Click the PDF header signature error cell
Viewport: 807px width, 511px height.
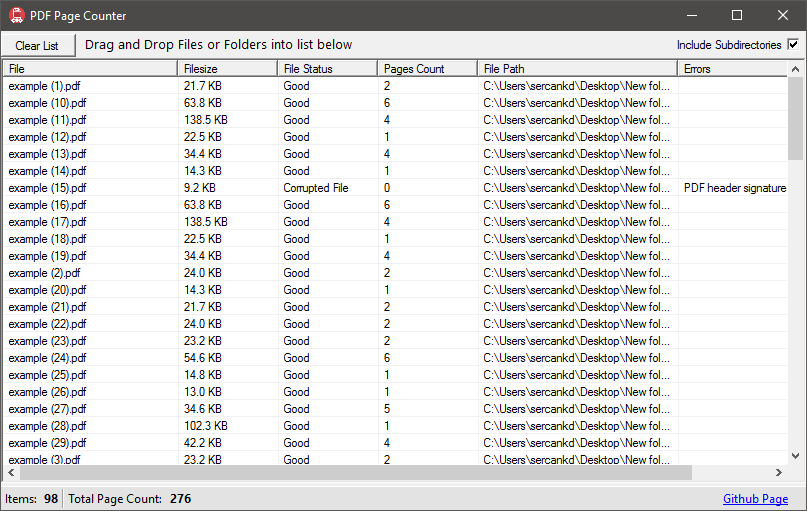(734, 188)
